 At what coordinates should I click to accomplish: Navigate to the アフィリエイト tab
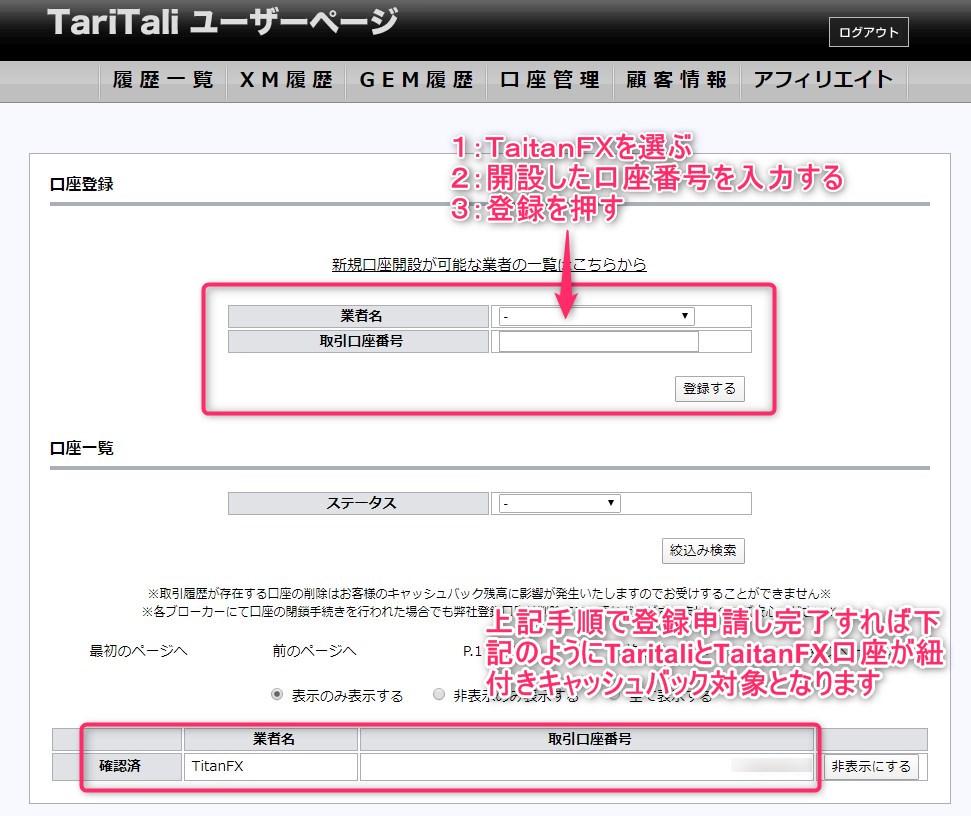[x=823, y=81]
